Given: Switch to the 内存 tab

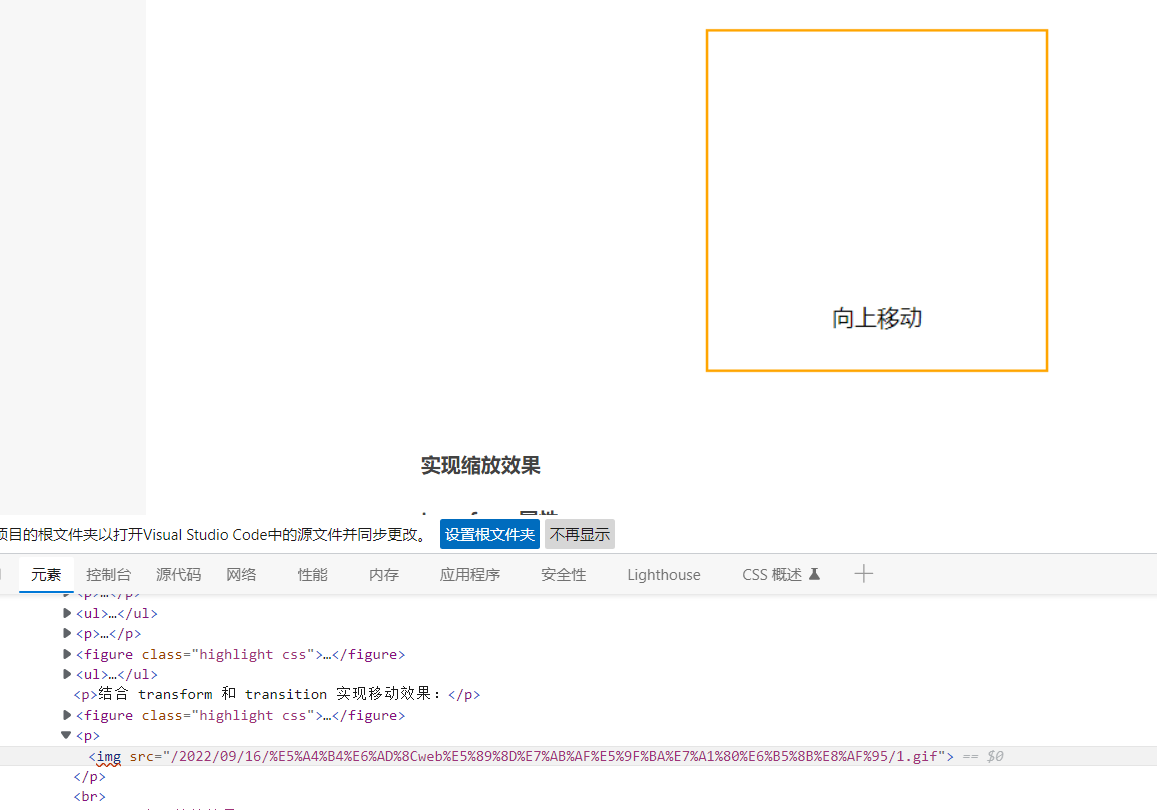Looking at the screenshot, I should pyautogui.click(x=384, y=575).
